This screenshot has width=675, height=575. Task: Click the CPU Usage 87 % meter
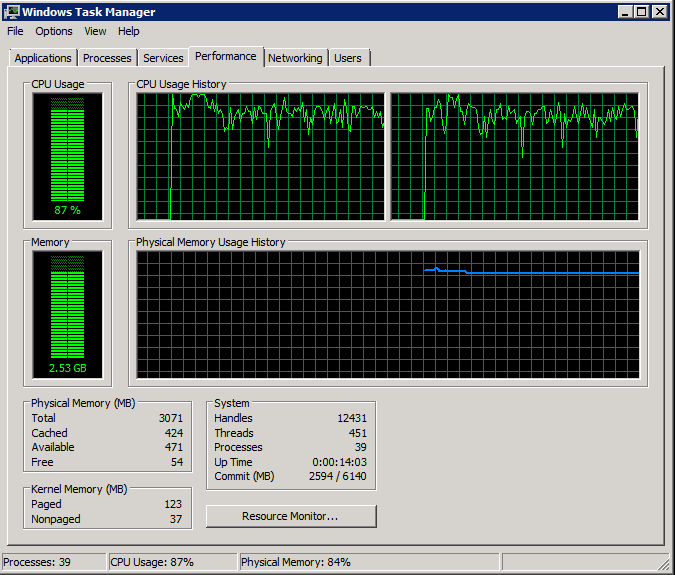click(x=68, y=157)
